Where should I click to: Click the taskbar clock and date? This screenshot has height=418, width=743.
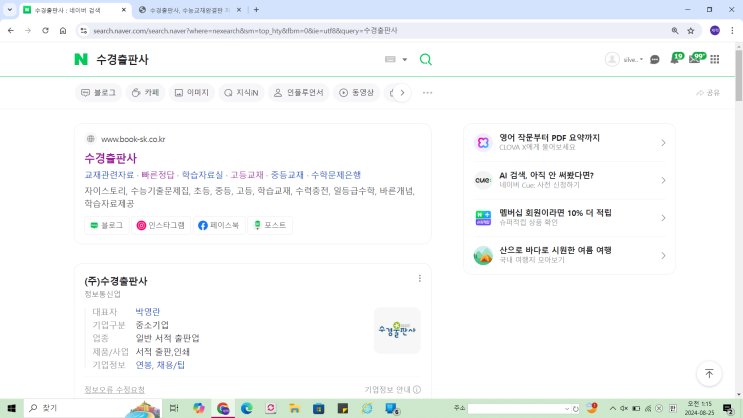(x=699, y=408)
